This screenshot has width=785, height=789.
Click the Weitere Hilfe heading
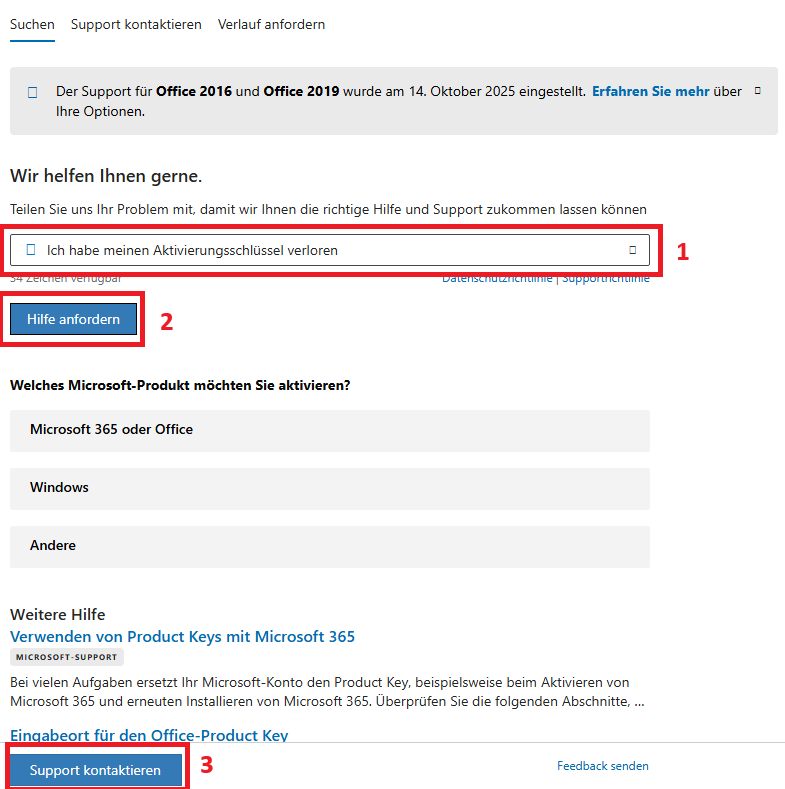tap(57, 614)
